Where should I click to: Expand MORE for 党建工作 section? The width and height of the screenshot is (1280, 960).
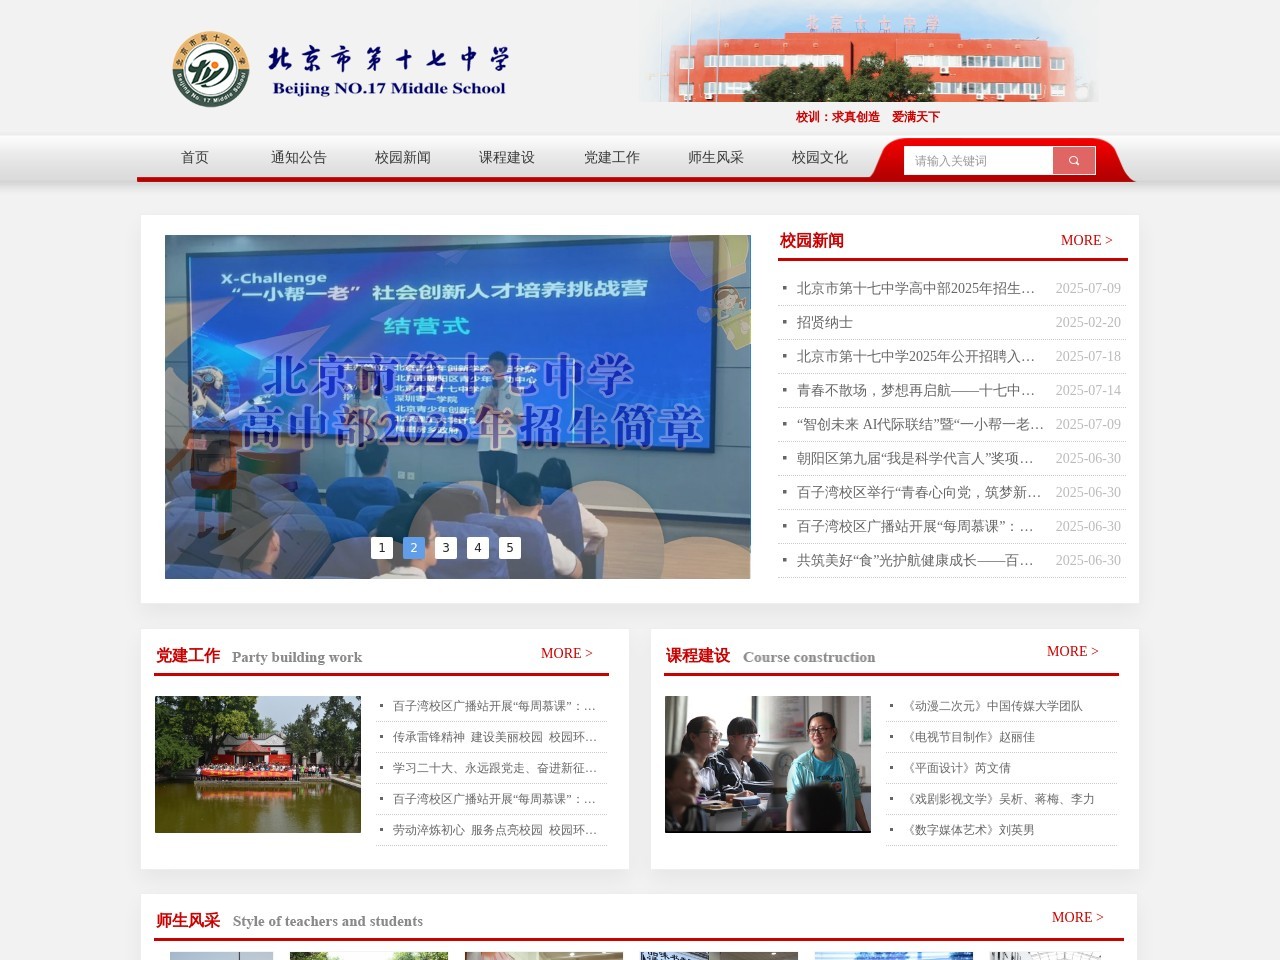566,653
